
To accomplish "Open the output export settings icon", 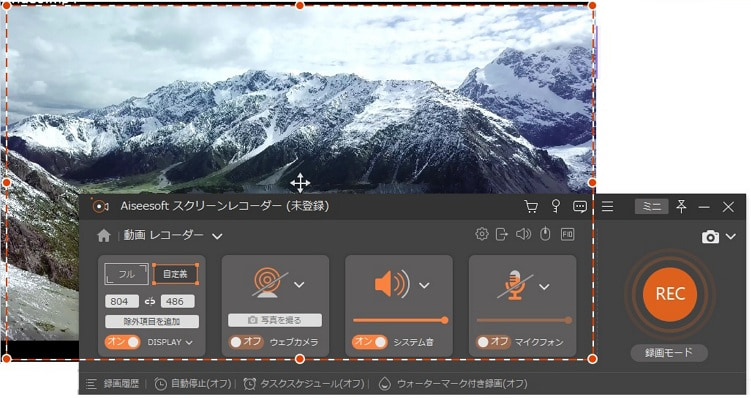I will click(x=501, y=234).
